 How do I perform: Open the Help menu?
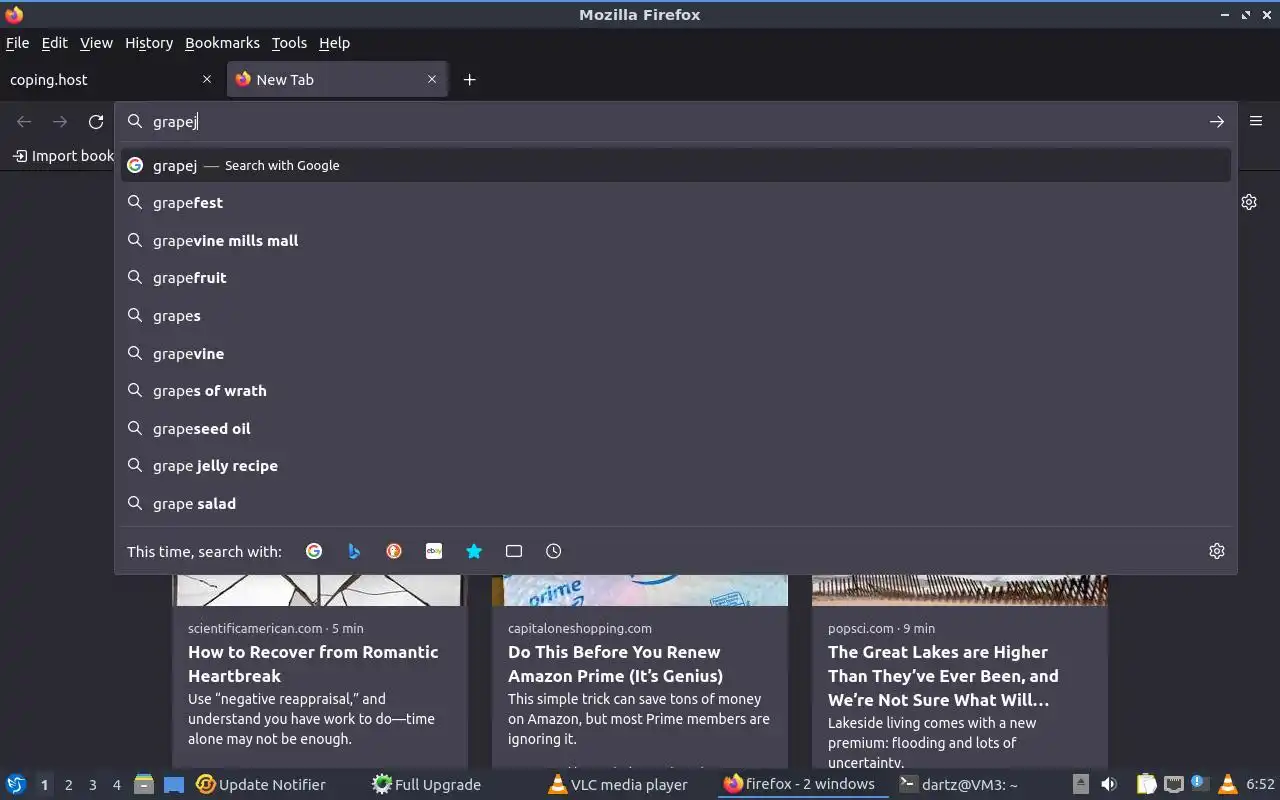[x=334, y=43]
